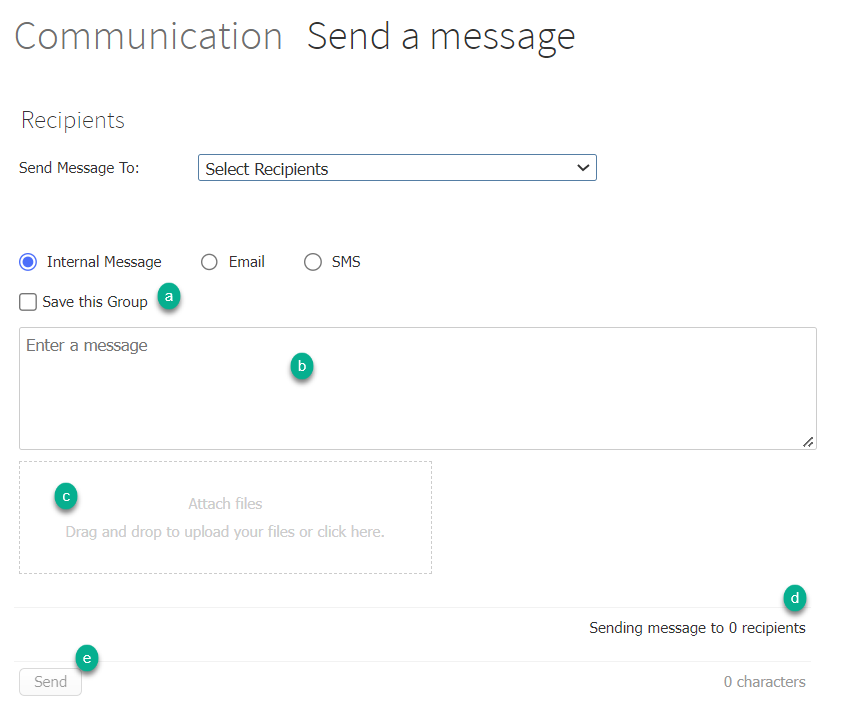Click the teal "c" marker in the attach area
Screen dimensions: 846x713
[x=66, y=496]
